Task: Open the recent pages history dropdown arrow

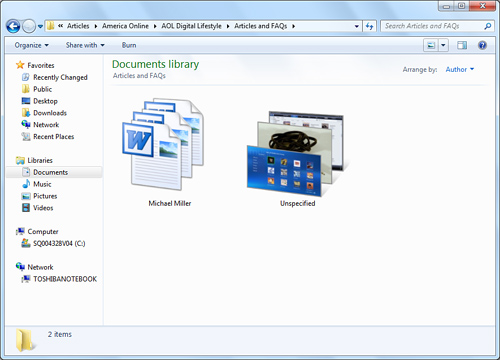Action: (40, 26)
